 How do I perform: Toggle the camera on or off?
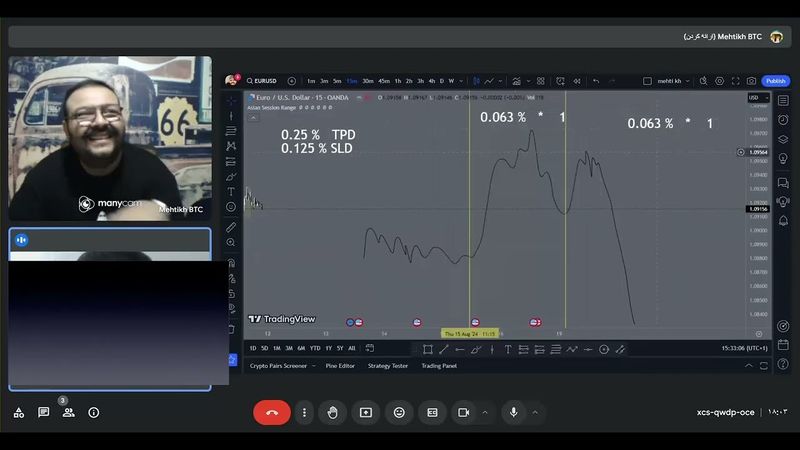(464, 412)
